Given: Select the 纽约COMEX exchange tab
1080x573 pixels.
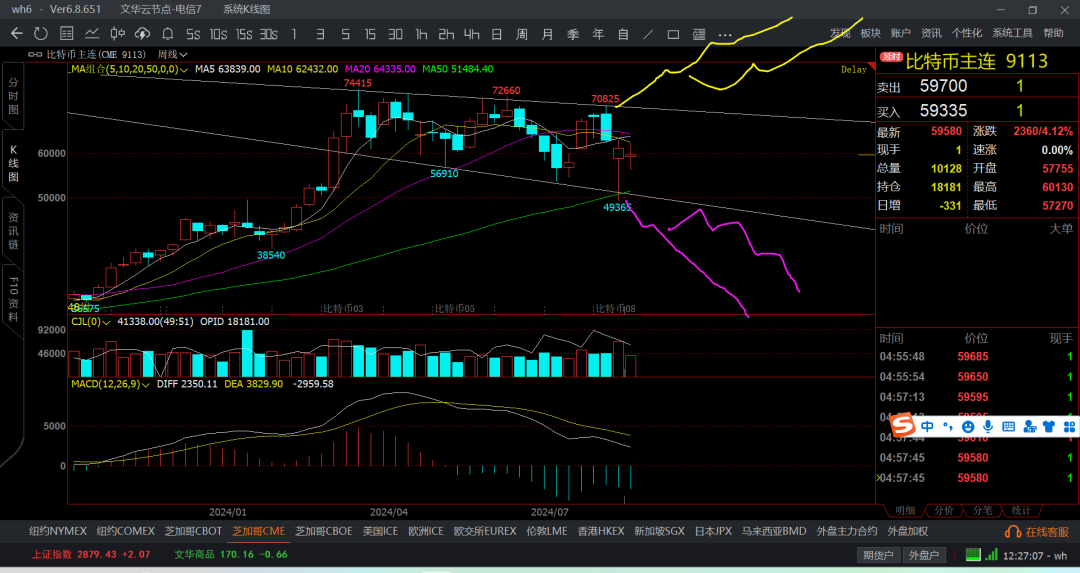Looking at the screenshot, I should tap(125, 531).
